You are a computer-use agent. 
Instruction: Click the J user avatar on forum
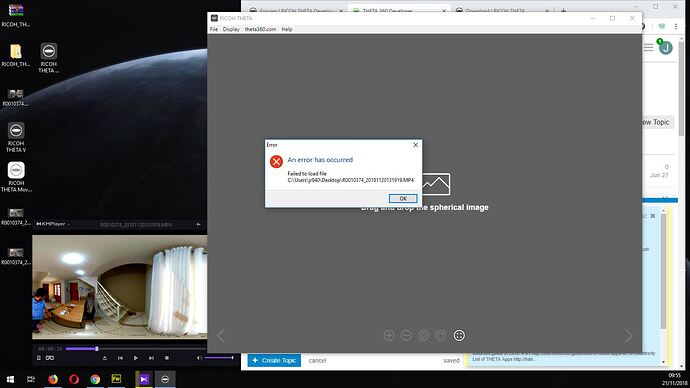[x=666, y=48]
